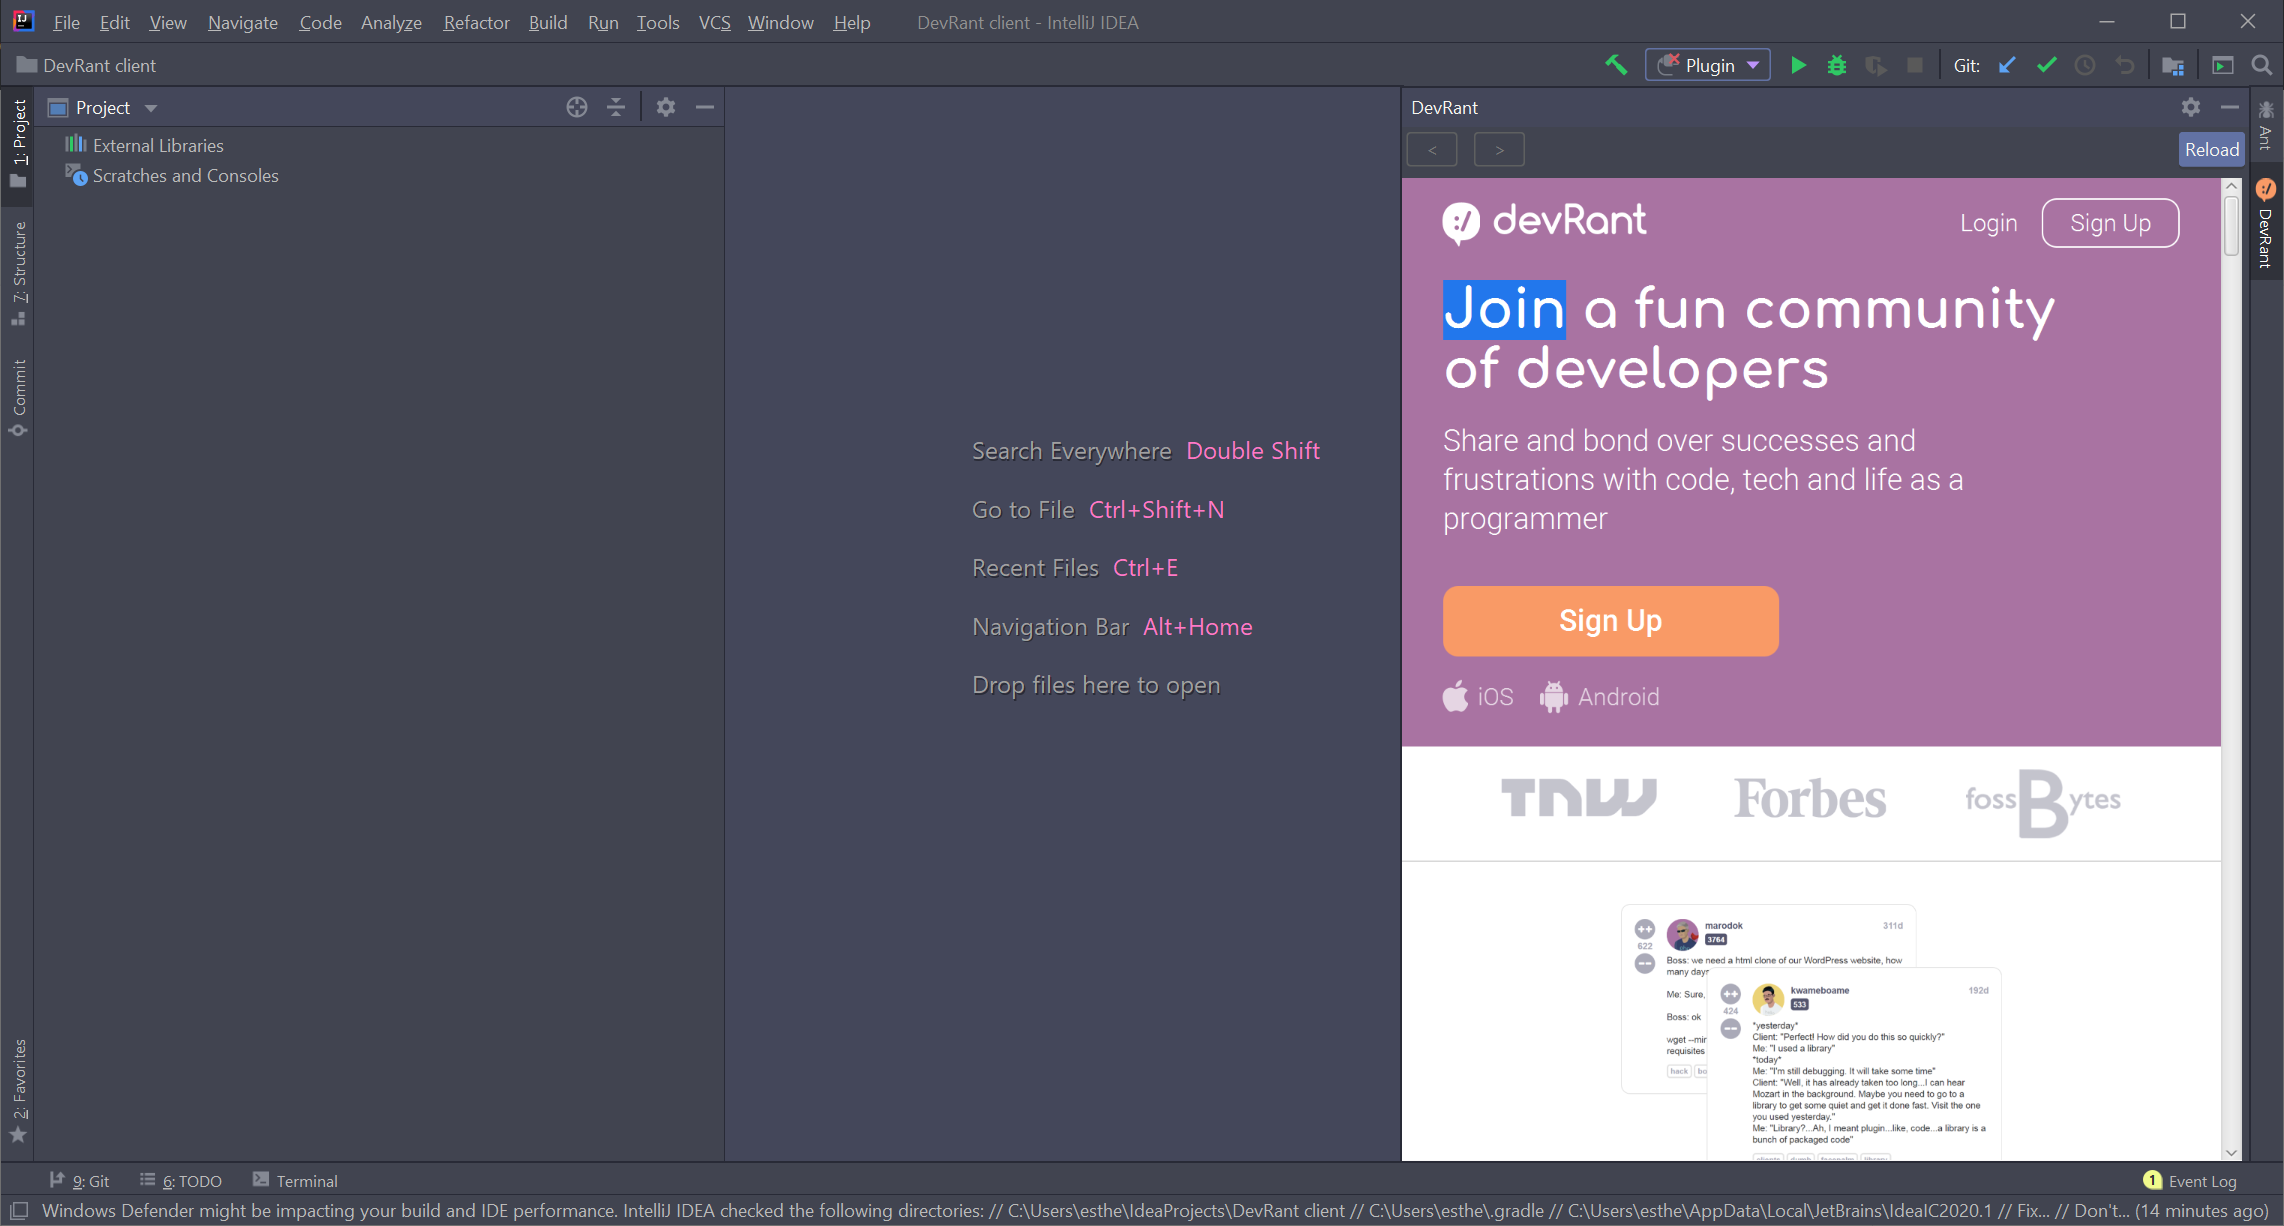Screen dimensions: 2284x1226
Task: Open the VCS menu
Action: coord(714,22)
